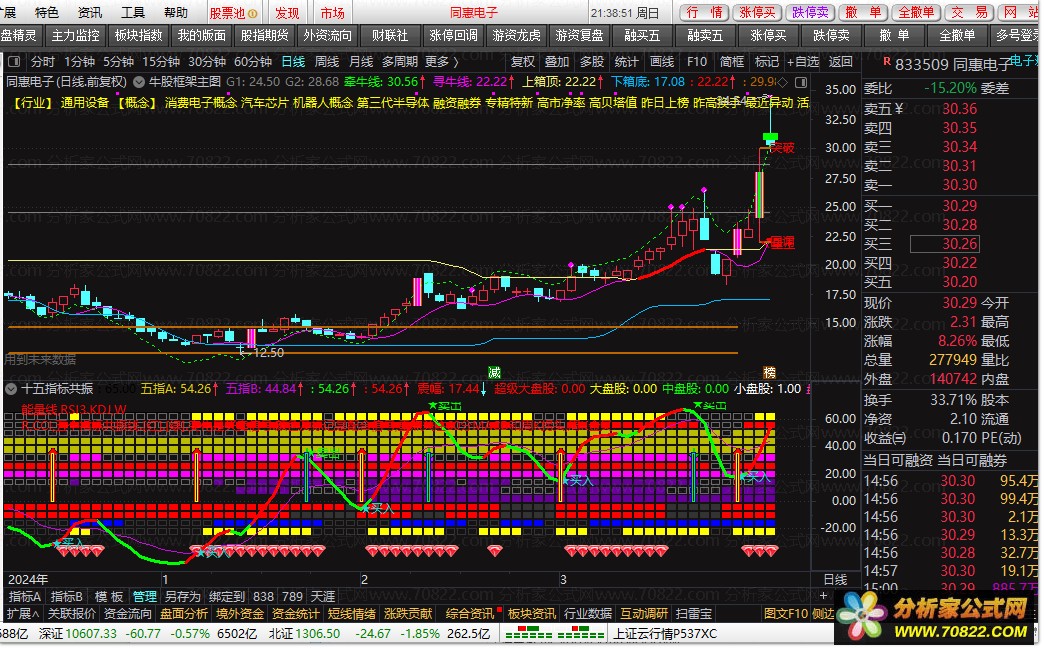Click the plus button near 日线 label
1044x648 pixels.
click(x=824, y=597)
